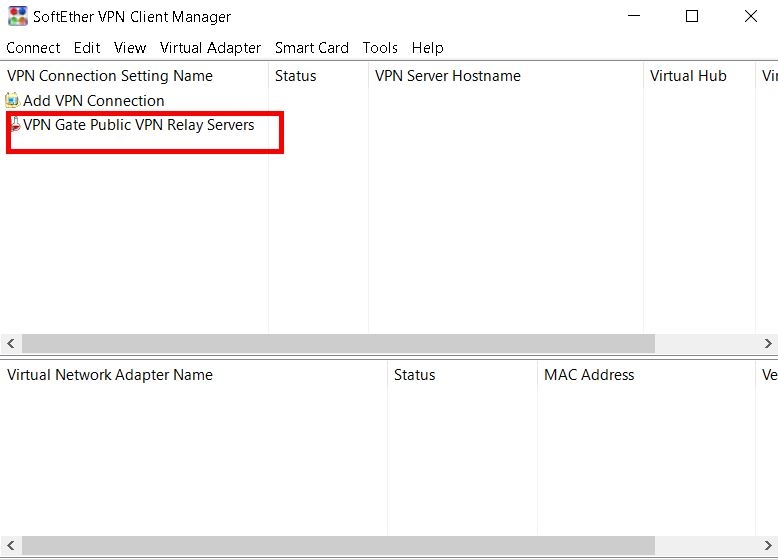Image resolution: width=778 pixels, height=560 pixels.
Task: Click the adapter list horizontal scrollbar thumb
Action: pyautogui.click(x=338, y=546)
